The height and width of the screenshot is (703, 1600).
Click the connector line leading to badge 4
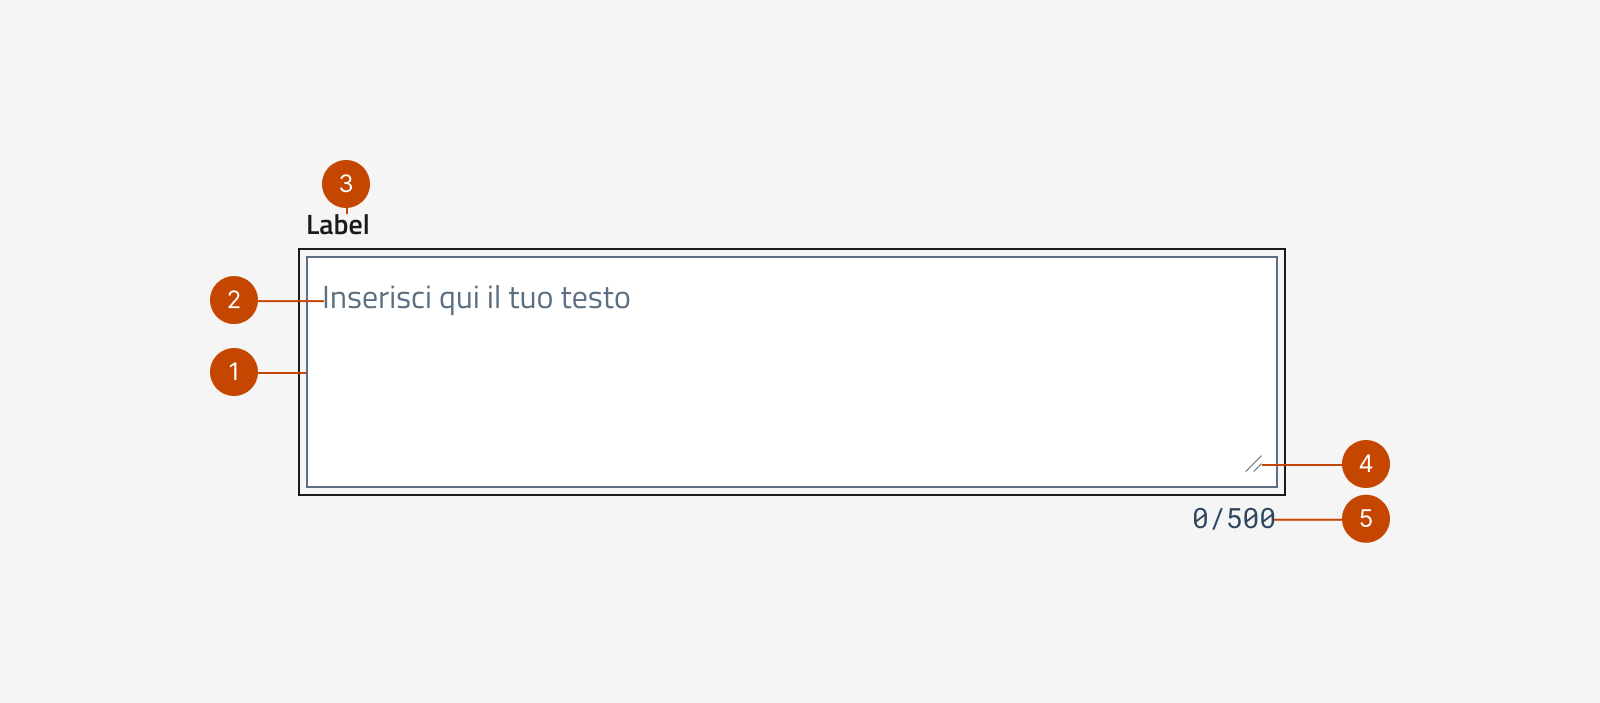pyautogui.click(x=1300, y=464)
